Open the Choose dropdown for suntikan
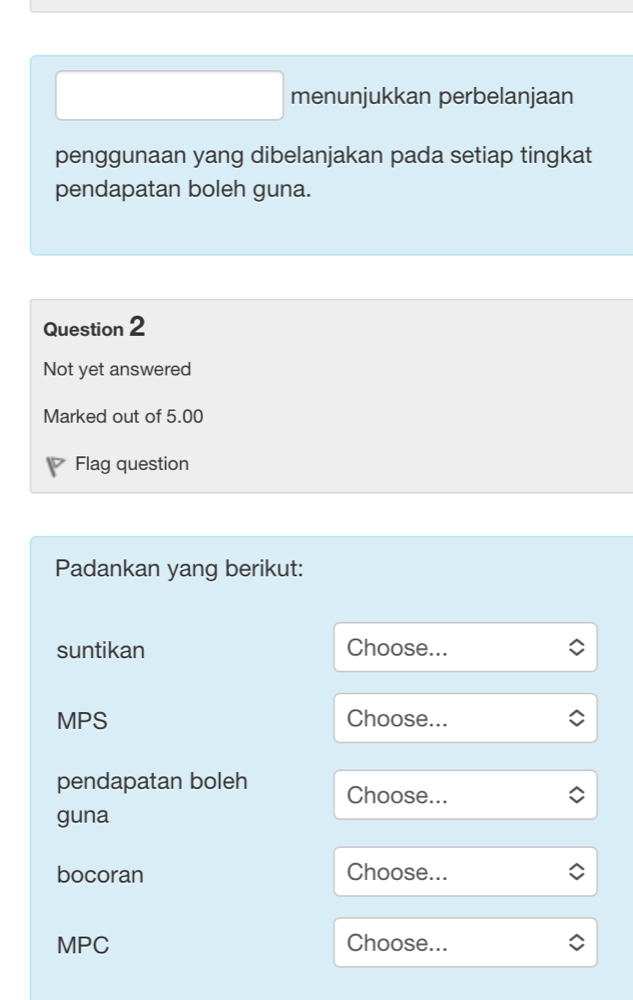 click(x=465, y=648)
